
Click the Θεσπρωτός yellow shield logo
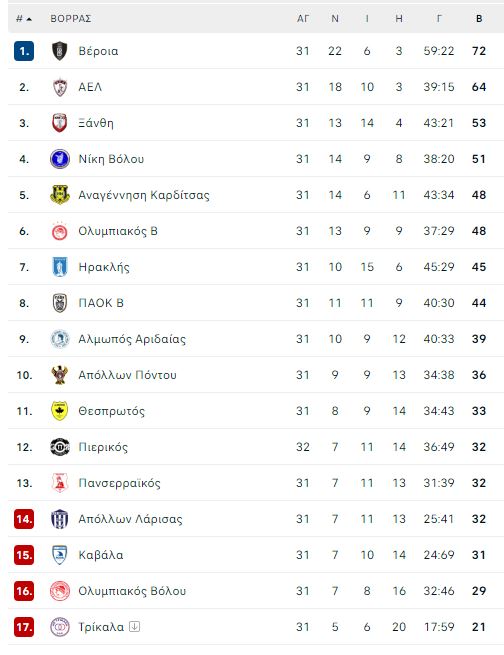click(60, 411)
